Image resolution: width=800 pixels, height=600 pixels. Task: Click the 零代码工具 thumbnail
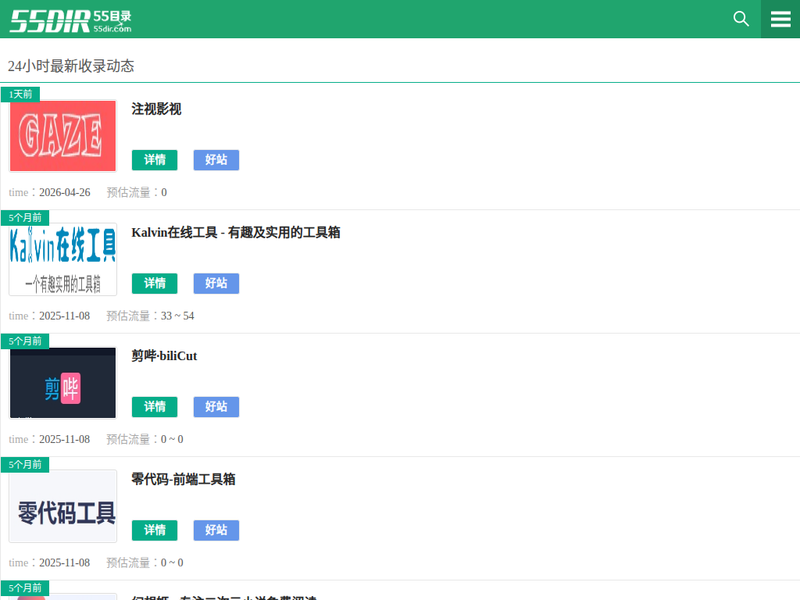[x=63, y=506]
